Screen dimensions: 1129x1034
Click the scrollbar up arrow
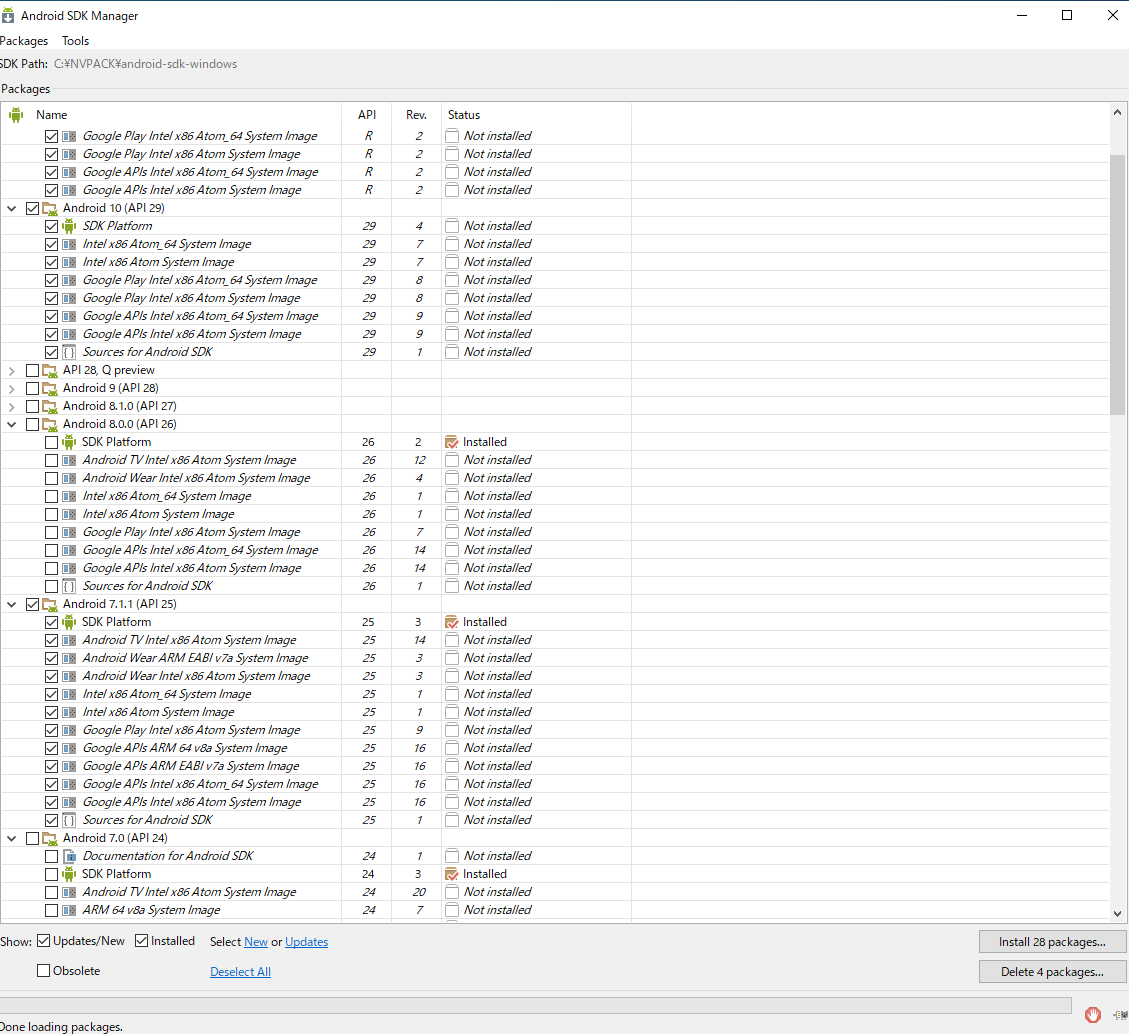pyautogui.click(x=1117, y=112)
